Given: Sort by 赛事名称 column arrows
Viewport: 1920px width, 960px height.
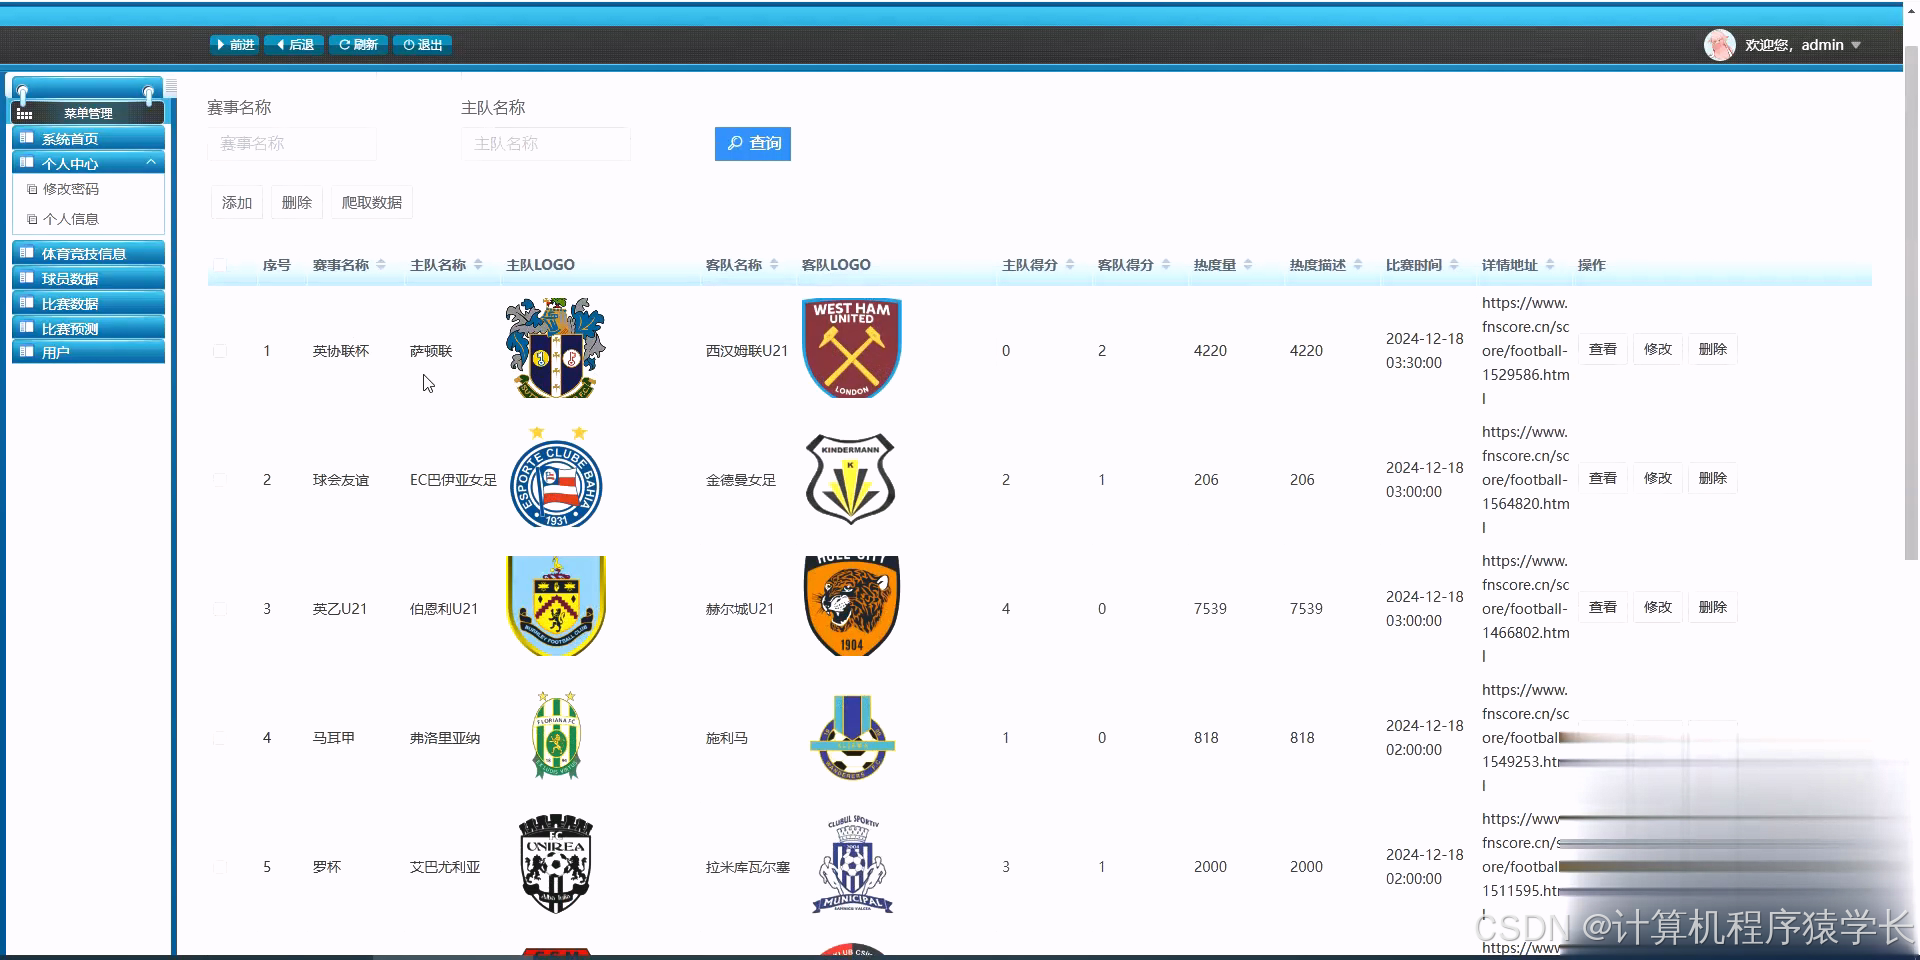Looking at the screenshot, I should point(381,265).
